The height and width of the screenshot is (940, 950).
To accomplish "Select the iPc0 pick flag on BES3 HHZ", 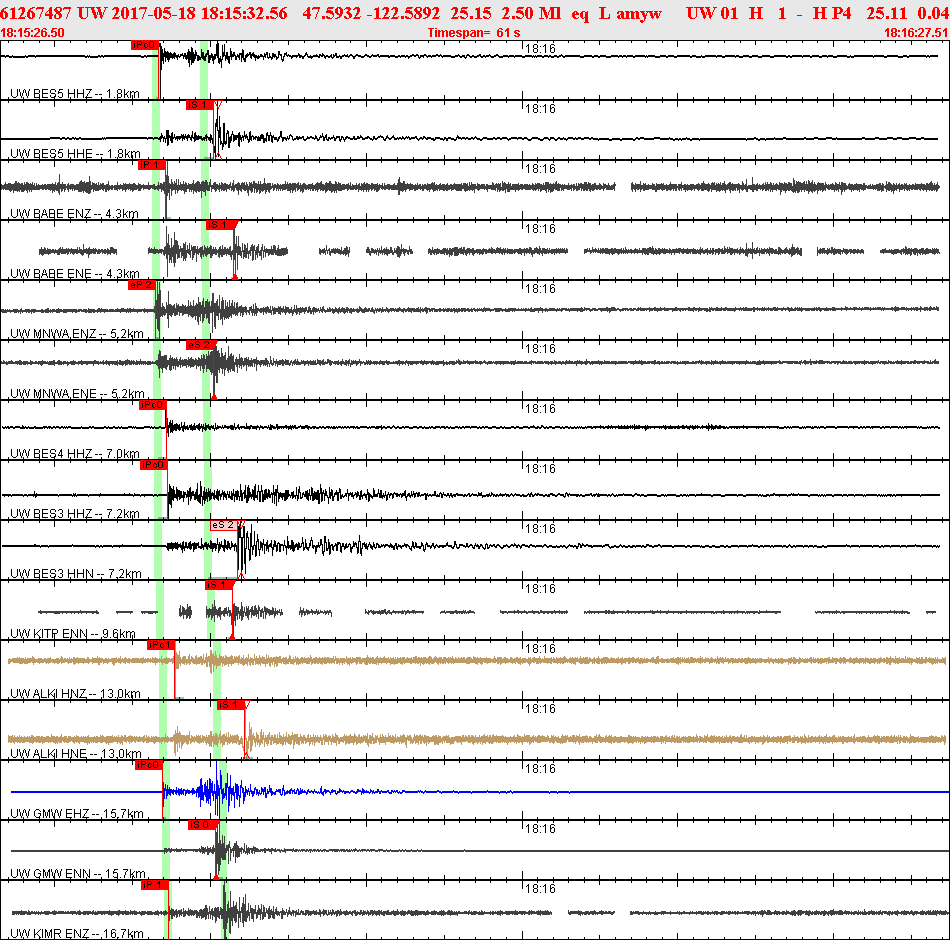I will click(x=154, y=465).
